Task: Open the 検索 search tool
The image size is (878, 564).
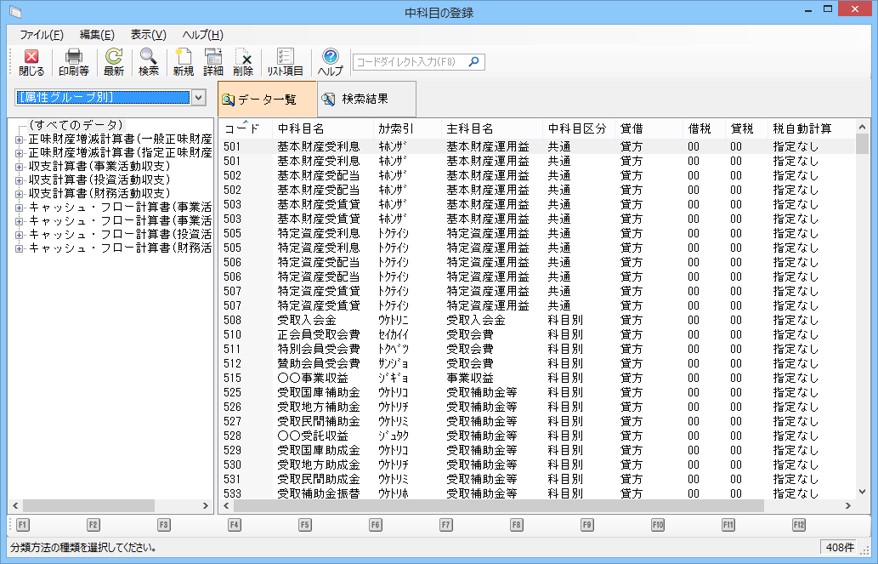Action: 148,62
